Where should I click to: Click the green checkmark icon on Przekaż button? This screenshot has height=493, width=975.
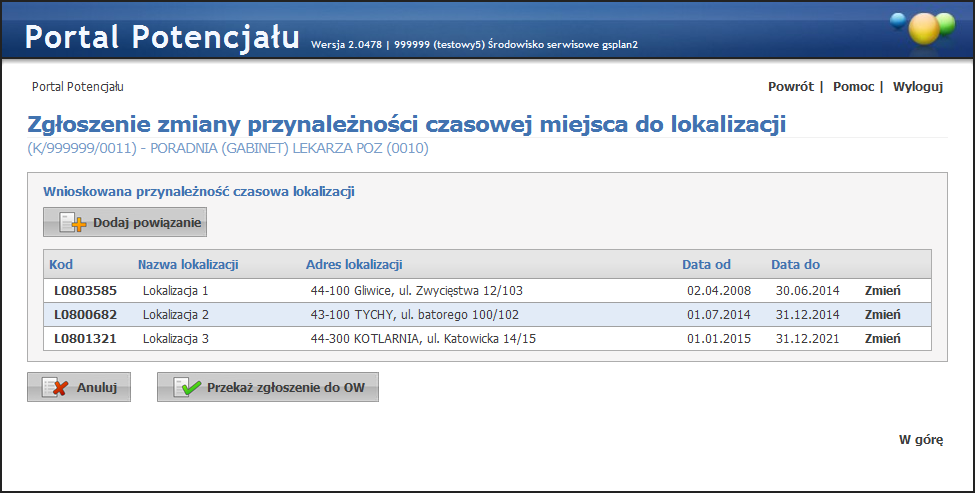(x=186, y=388)
